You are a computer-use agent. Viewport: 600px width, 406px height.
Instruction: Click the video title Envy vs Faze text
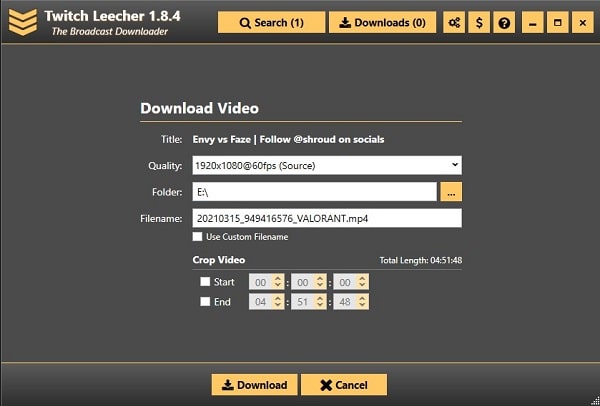coord(289,139)
